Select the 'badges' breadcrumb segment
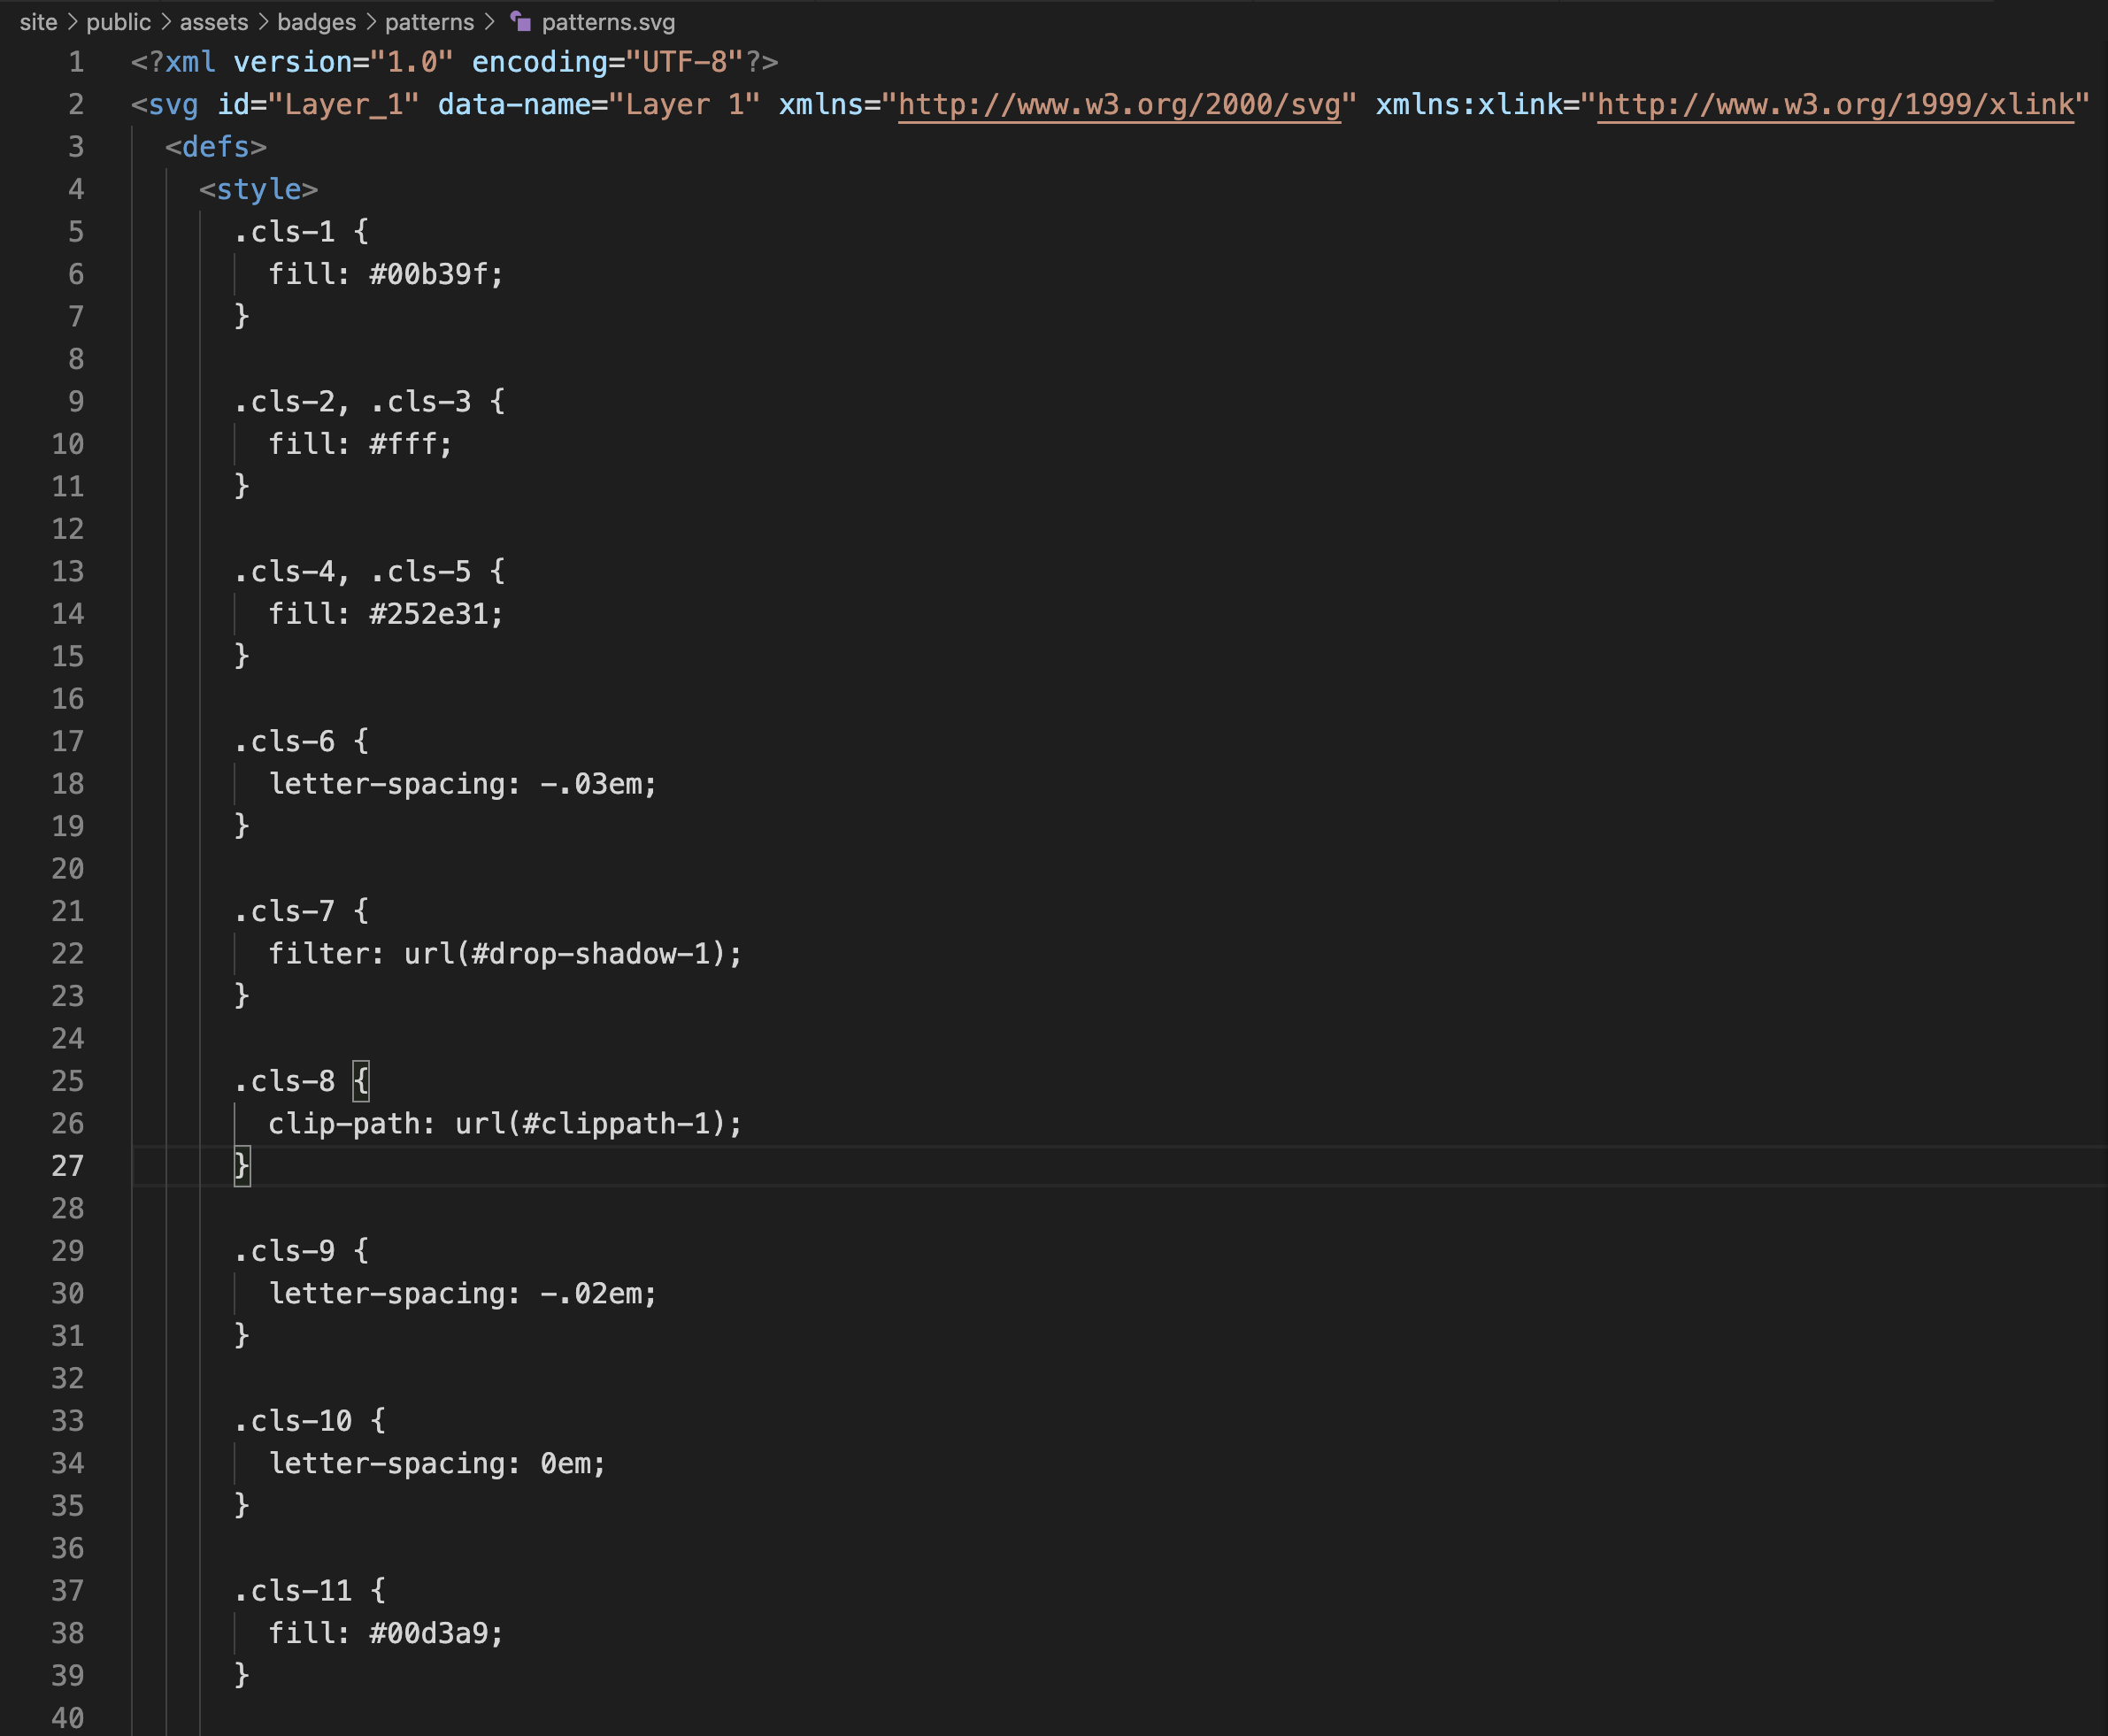Image resolution: width=2108 pixels, height=1736 pixels. pyautogui.click(x=316, y=22)
